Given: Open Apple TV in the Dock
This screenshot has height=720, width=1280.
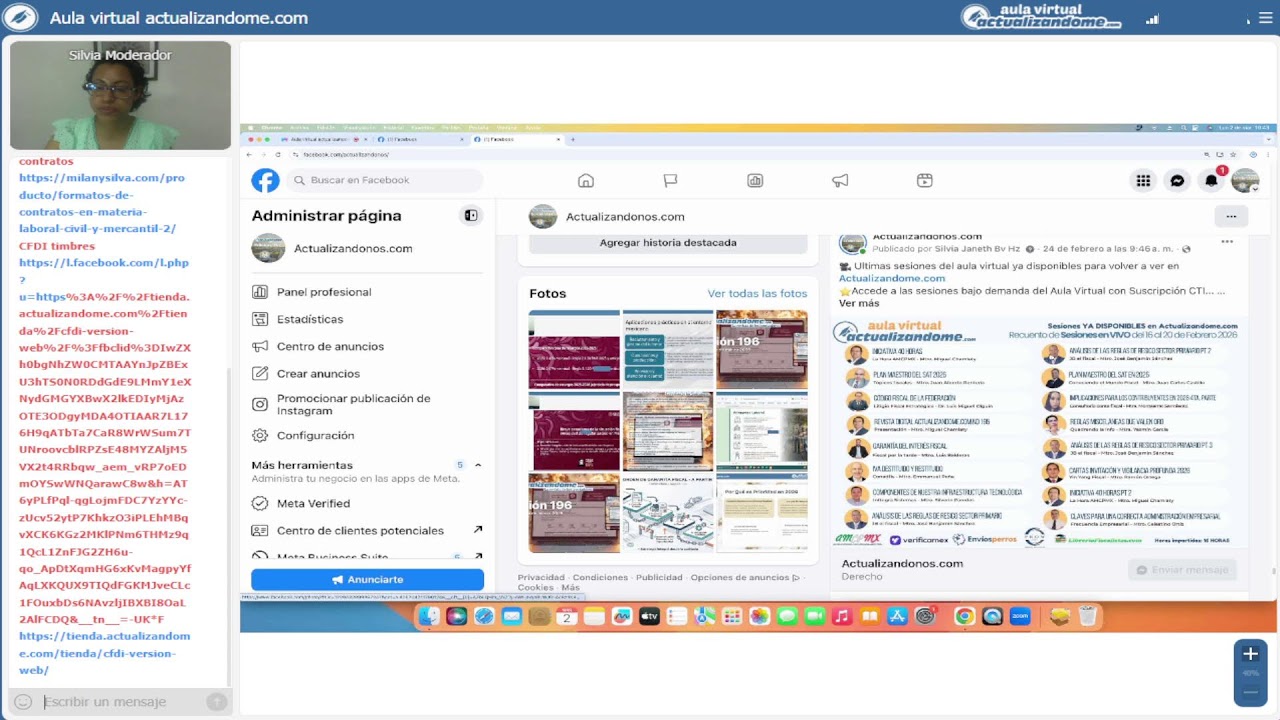Looking at the screenshot, I should (x=649, y=617).
